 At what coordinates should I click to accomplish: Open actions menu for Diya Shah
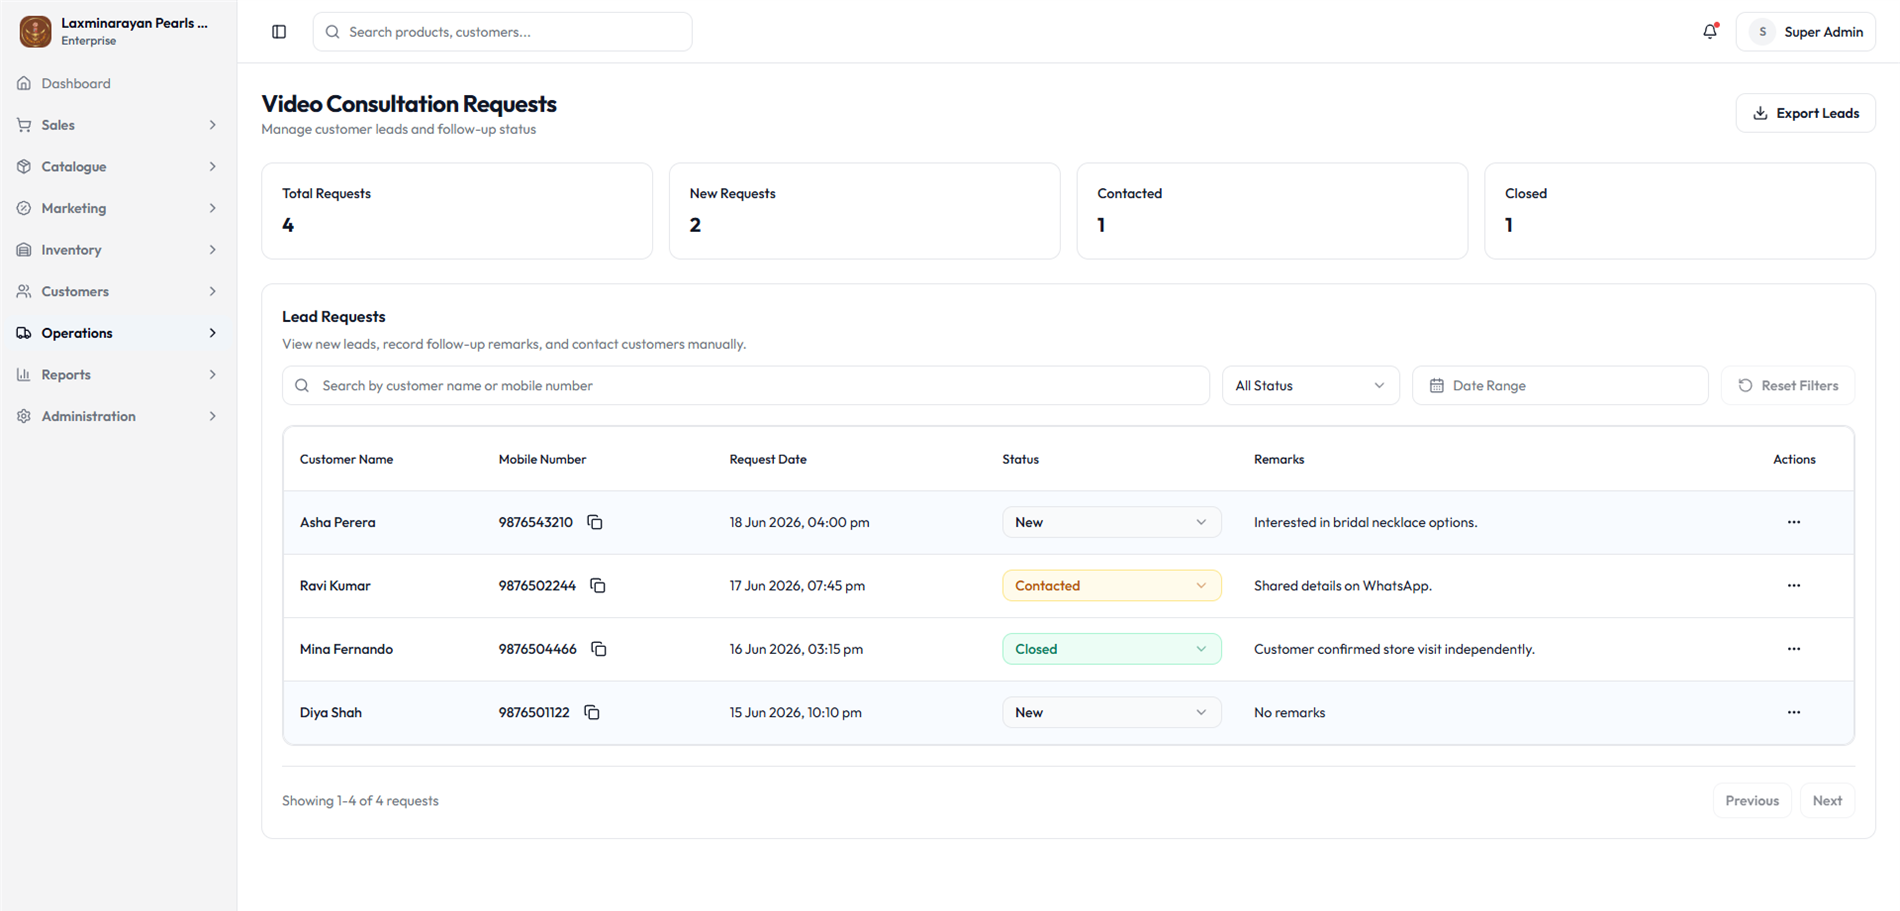[x=1794, y=713]
